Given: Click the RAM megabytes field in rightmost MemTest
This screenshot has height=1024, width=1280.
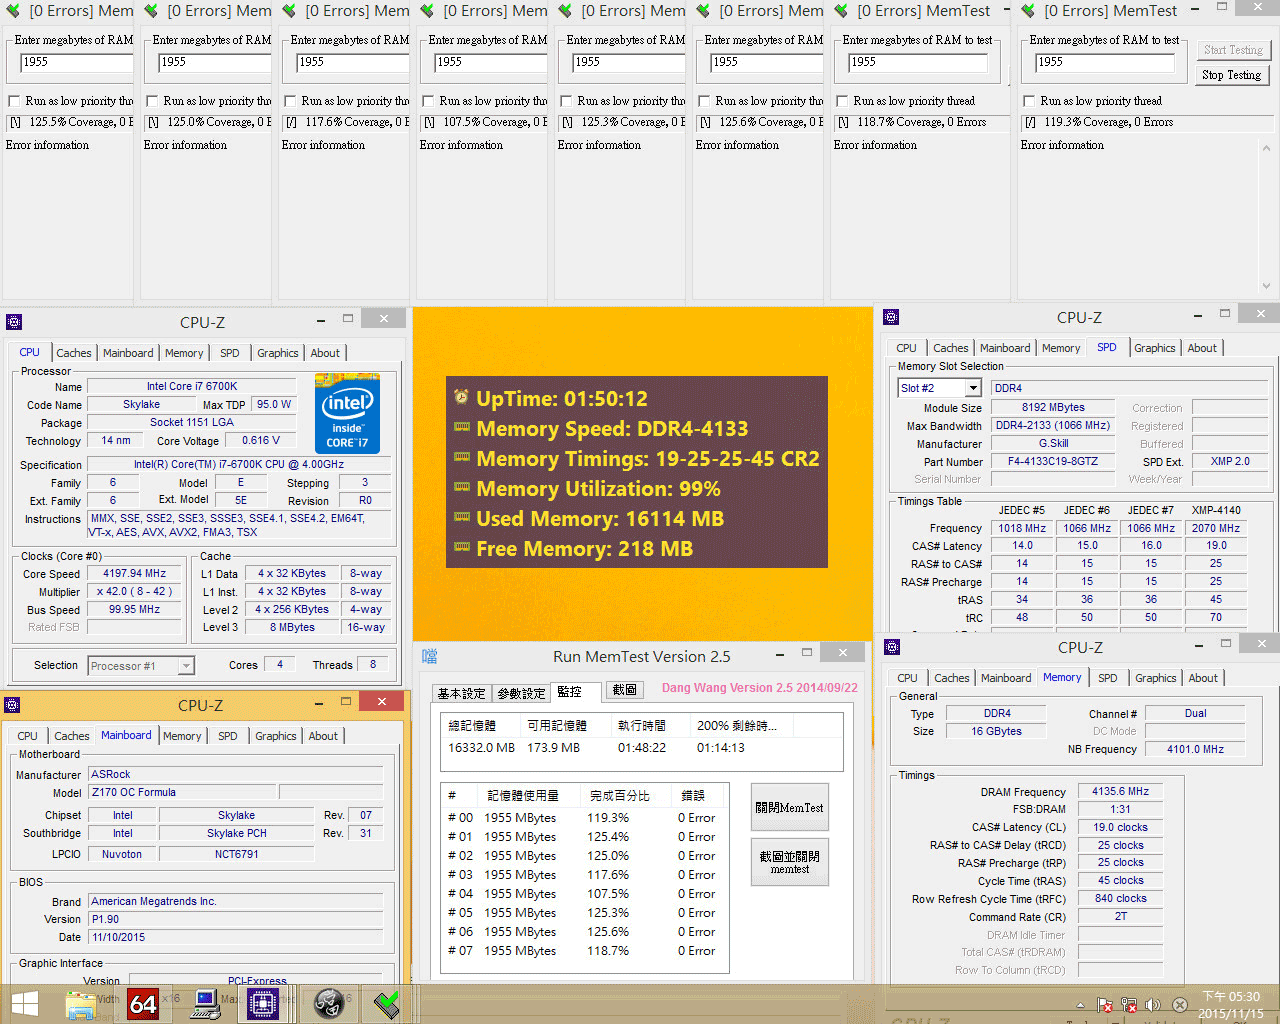Looking at the screenshot, I should pos(1103,62).
